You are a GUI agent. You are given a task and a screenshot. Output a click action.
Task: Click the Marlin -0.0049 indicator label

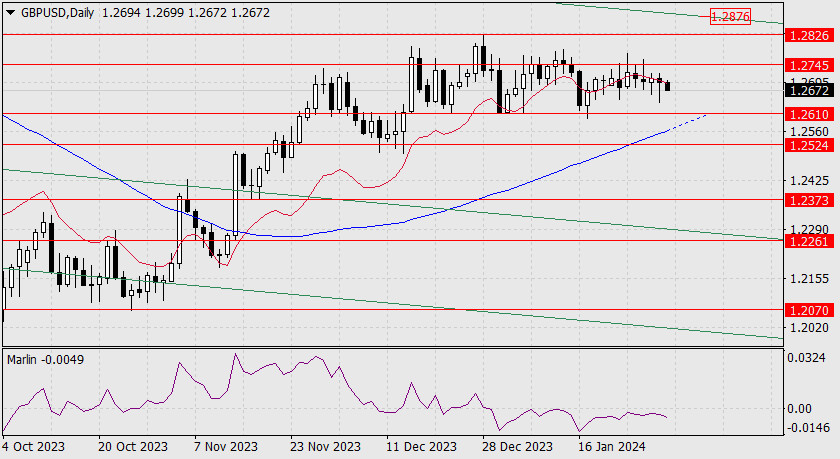coord(46,360)
